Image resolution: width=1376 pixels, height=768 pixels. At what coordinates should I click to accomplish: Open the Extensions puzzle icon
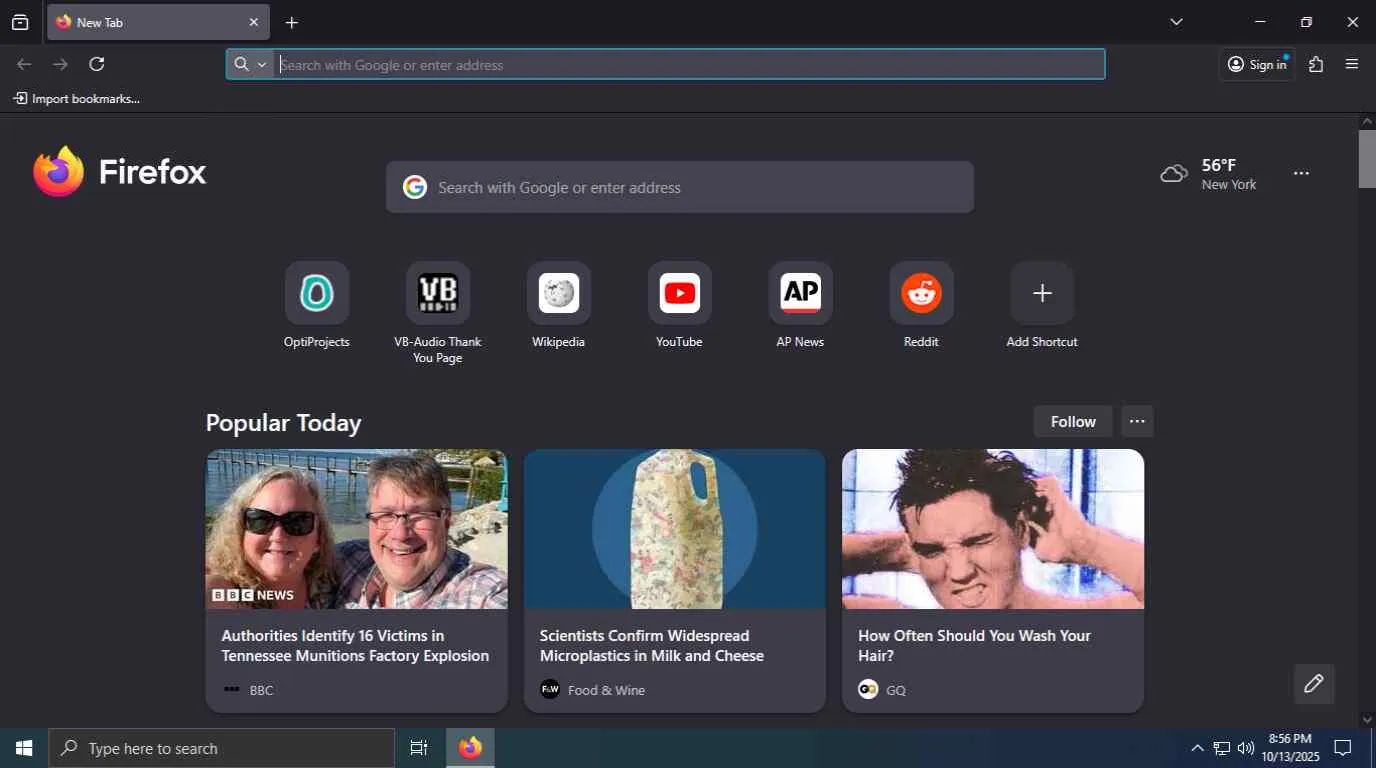tap(1316, 64)
